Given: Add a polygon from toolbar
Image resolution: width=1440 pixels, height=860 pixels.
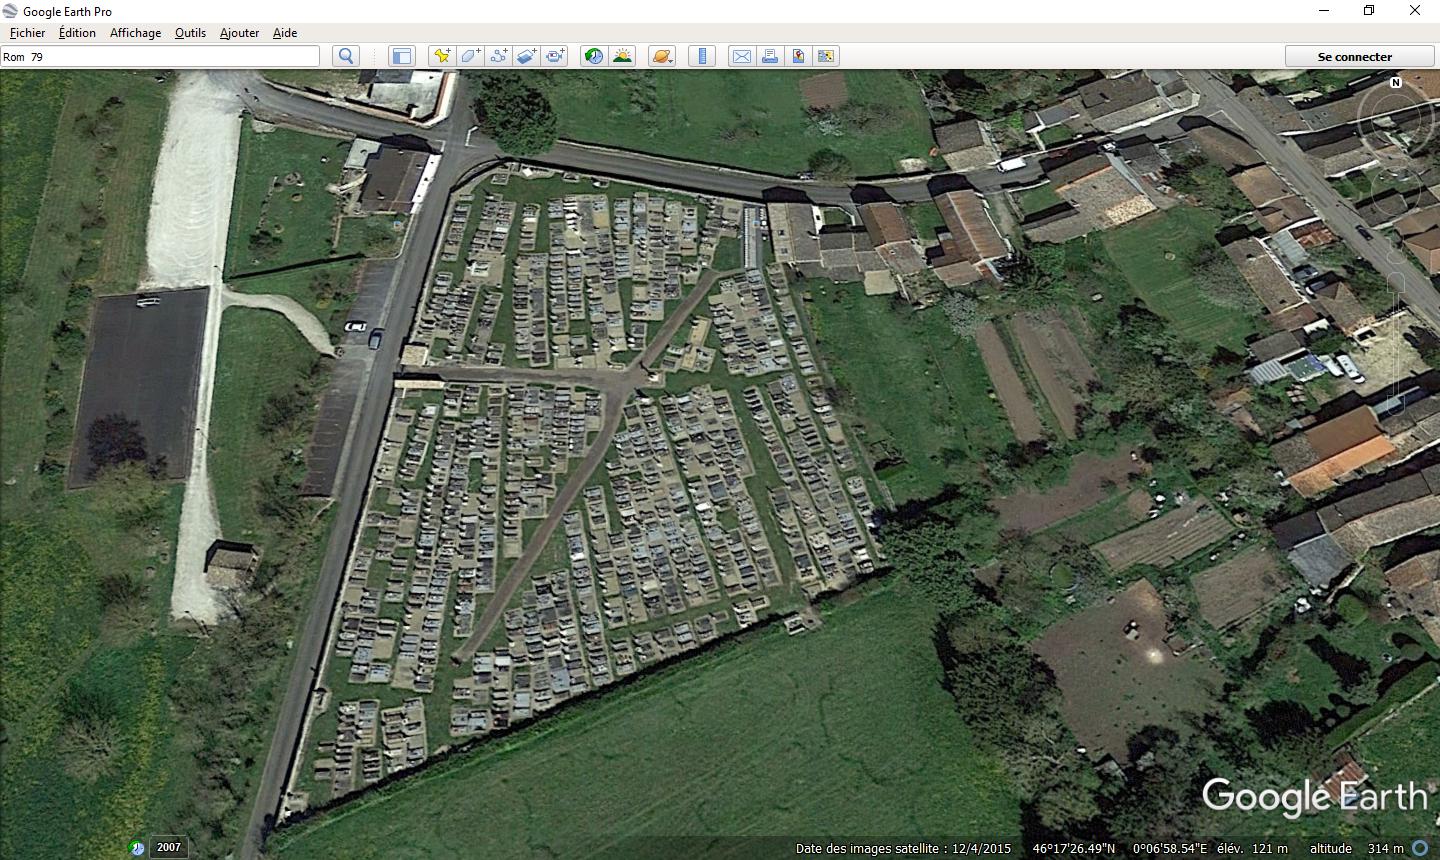Looking at the screenshot, I should tap(470, 56).
